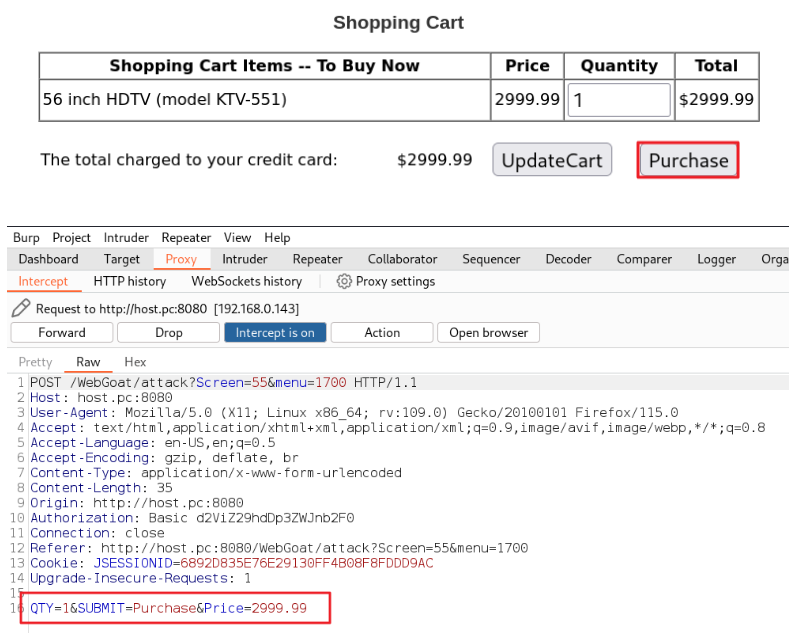Screen dimensions: 789x636
Task: Click the Authorization Basic header line
Action: (192, 518)
